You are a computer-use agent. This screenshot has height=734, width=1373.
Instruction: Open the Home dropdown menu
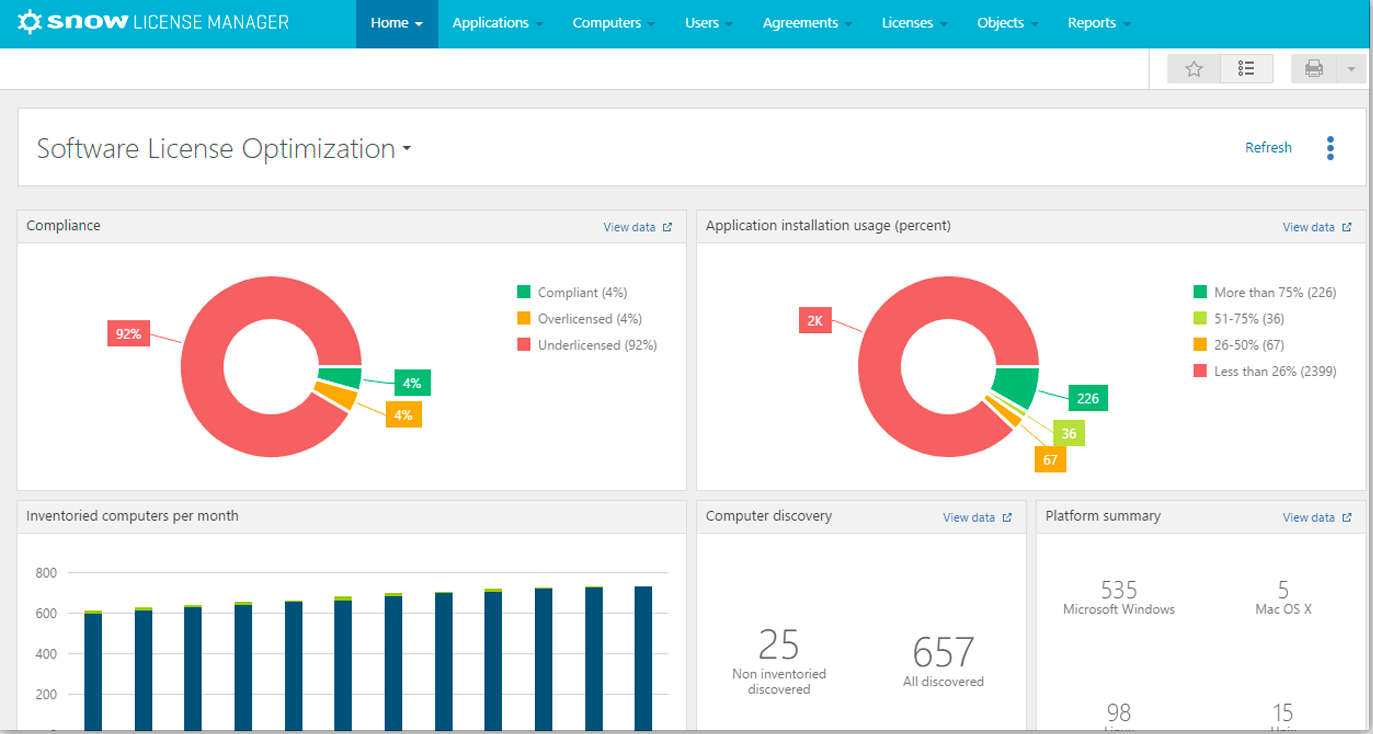pyautogui.click(x=396, y=23)
